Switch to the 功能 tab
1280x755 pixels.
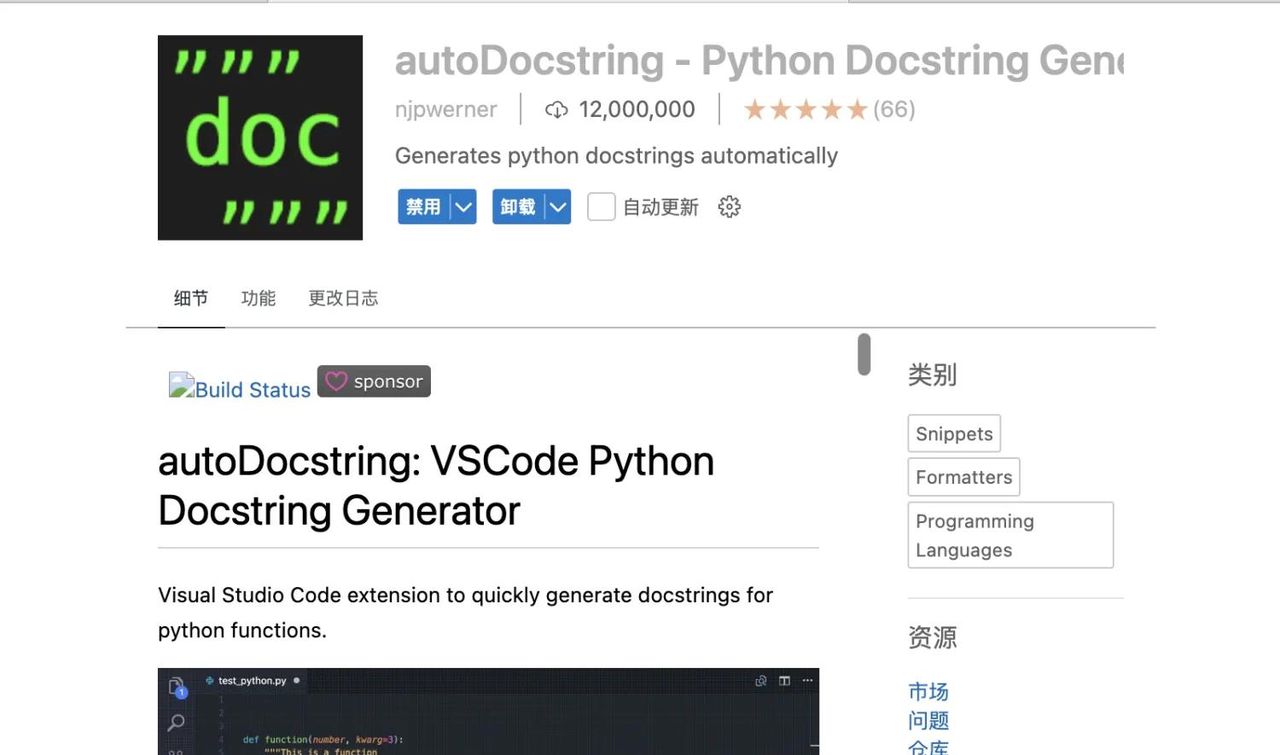tap(258, 297)
